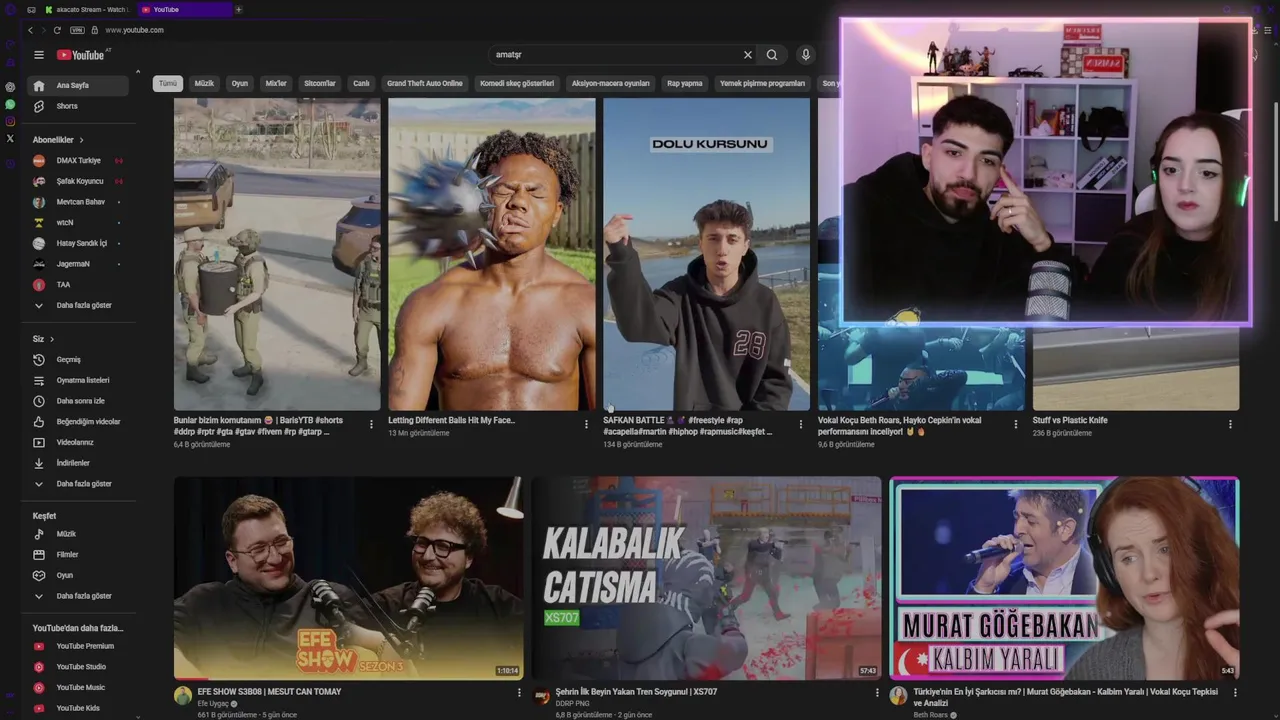Open the YouTube hamburger menu
The width and height of the screenshot is (1280, 720).
[x=39, y=55]
